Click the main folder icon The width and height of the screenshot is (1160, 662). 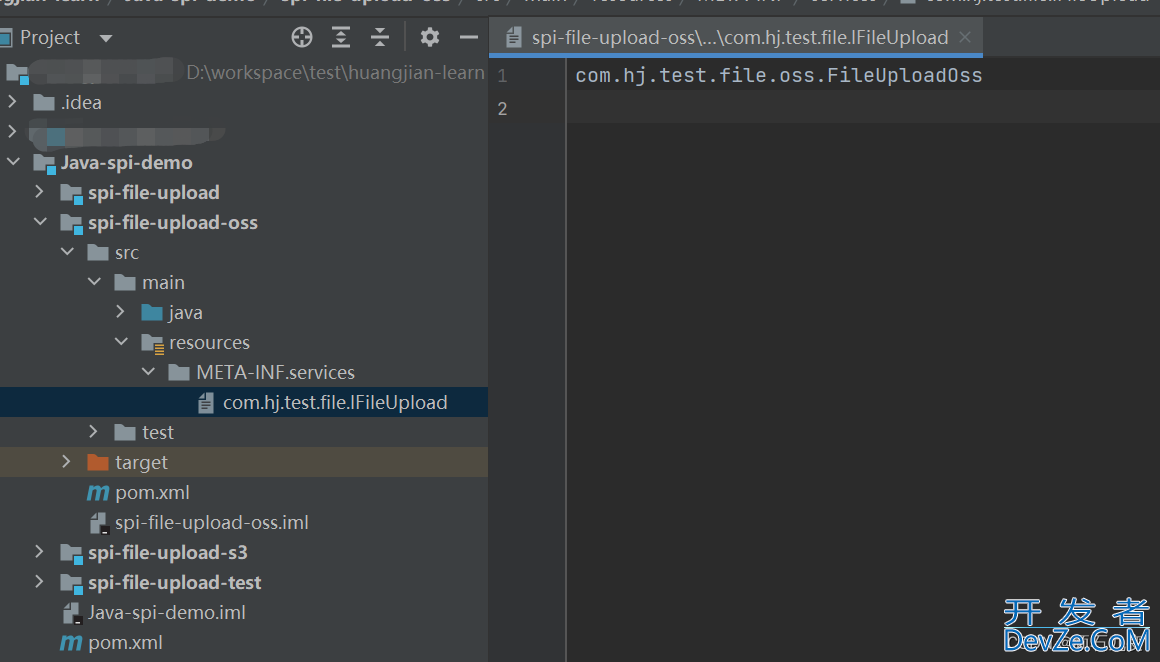coord(126,283)
